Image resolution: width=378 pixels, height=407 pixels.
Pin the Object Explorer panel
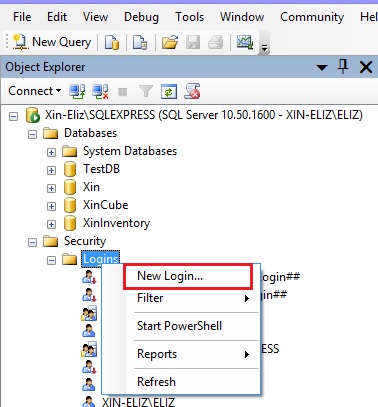[343, 66]
